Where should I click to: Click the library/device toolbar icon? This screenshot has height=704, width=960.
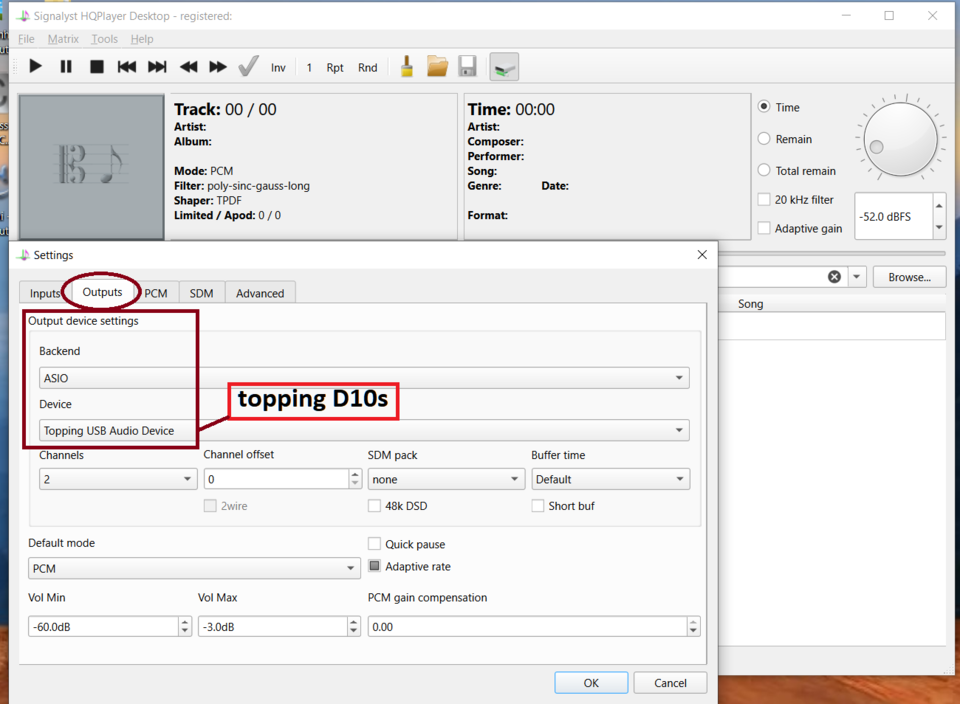pyautogui.click(x=504, y=67)
